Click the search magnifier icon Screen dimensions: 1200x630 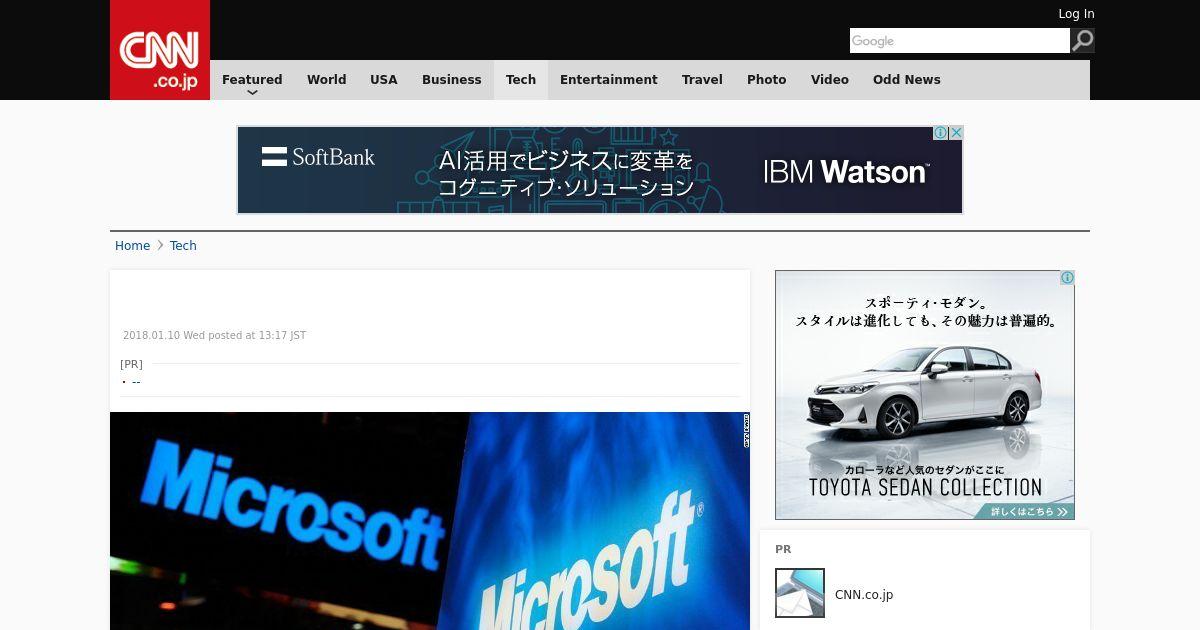tap(1083, 40)
